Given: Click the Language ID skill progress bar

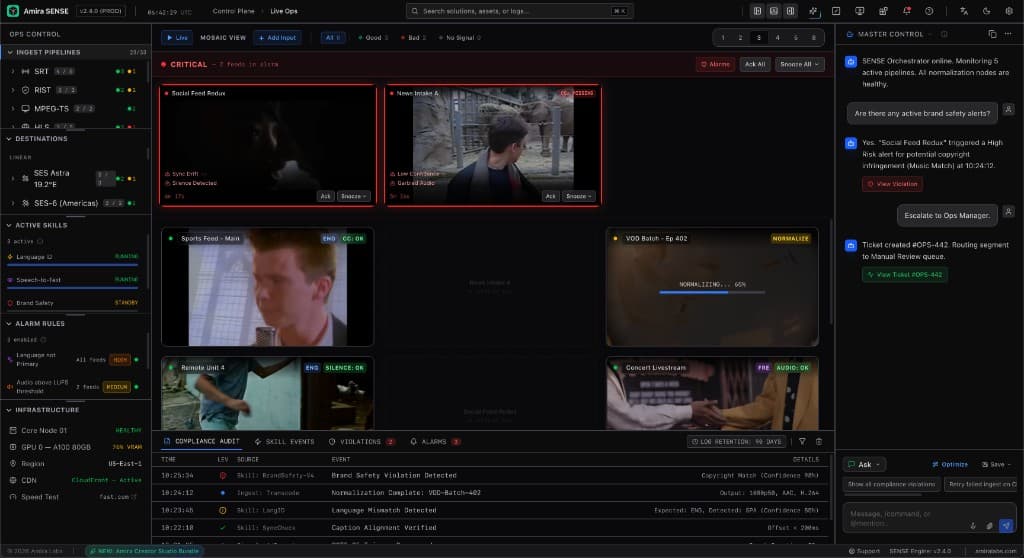Looking at the screenshot, I should pos(72,265).
